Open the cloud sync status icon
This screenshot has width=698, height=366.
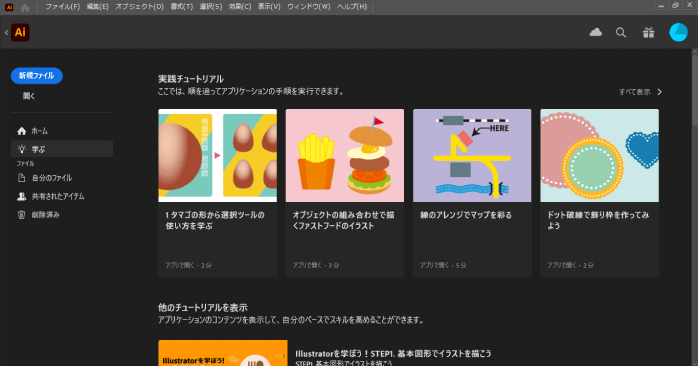coord(596,33)
